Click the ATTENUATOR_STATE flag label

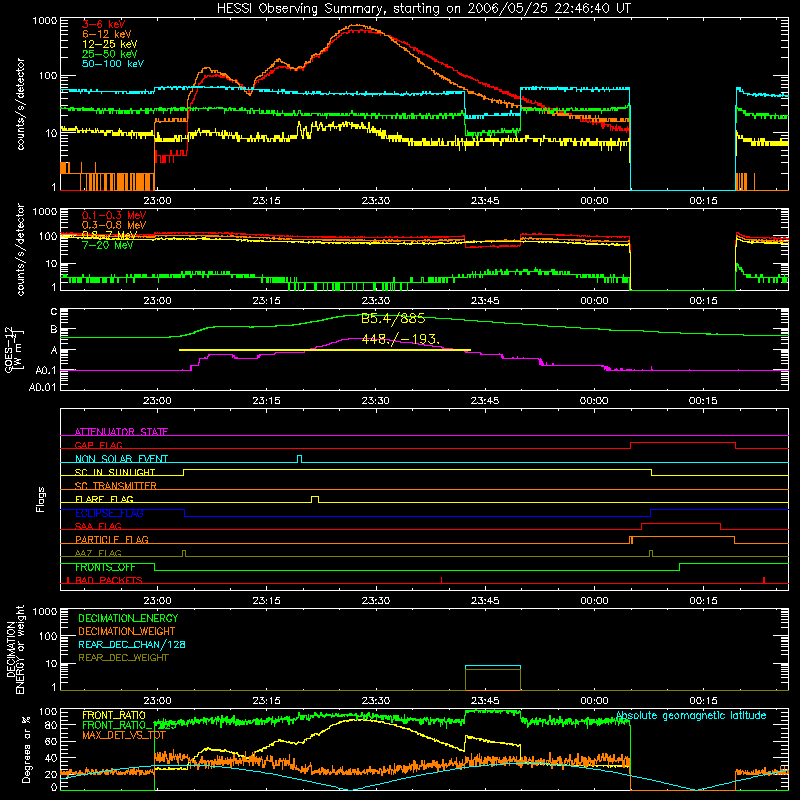pyautogui.click(x=121, y=432)
